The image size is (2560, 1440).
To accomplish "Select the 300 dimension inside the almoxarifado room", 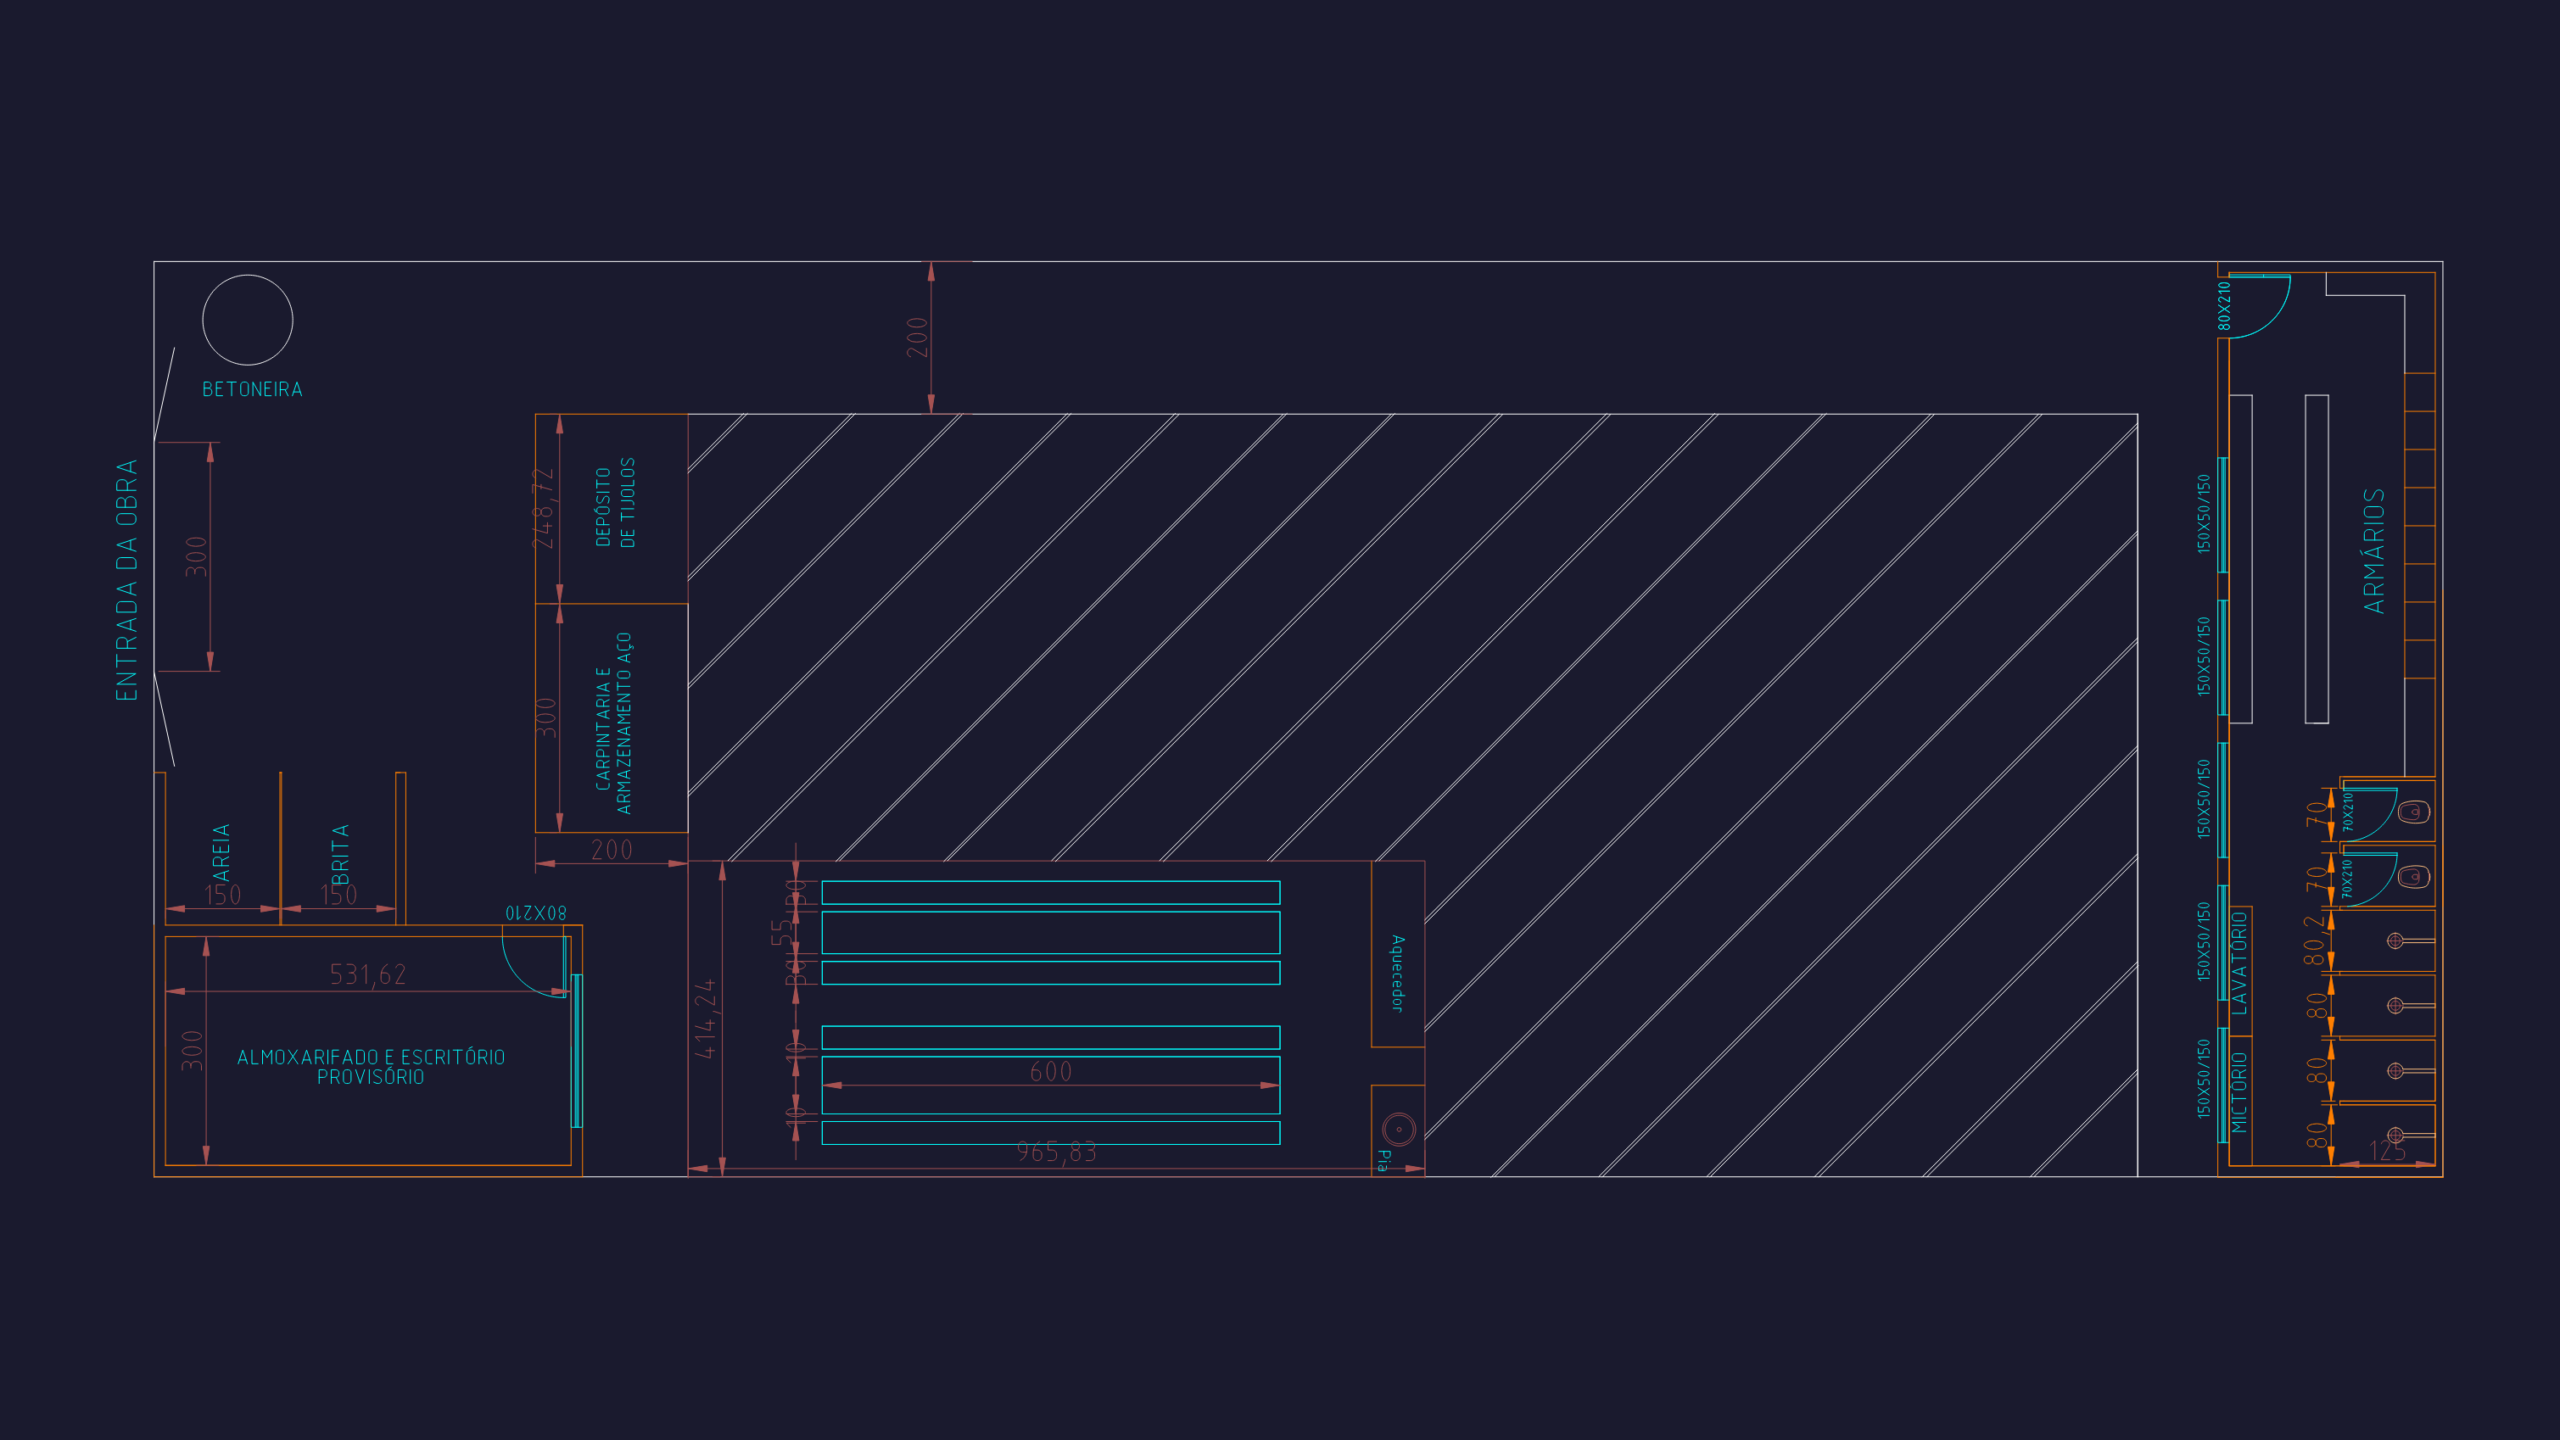I will pos(192,1051).
